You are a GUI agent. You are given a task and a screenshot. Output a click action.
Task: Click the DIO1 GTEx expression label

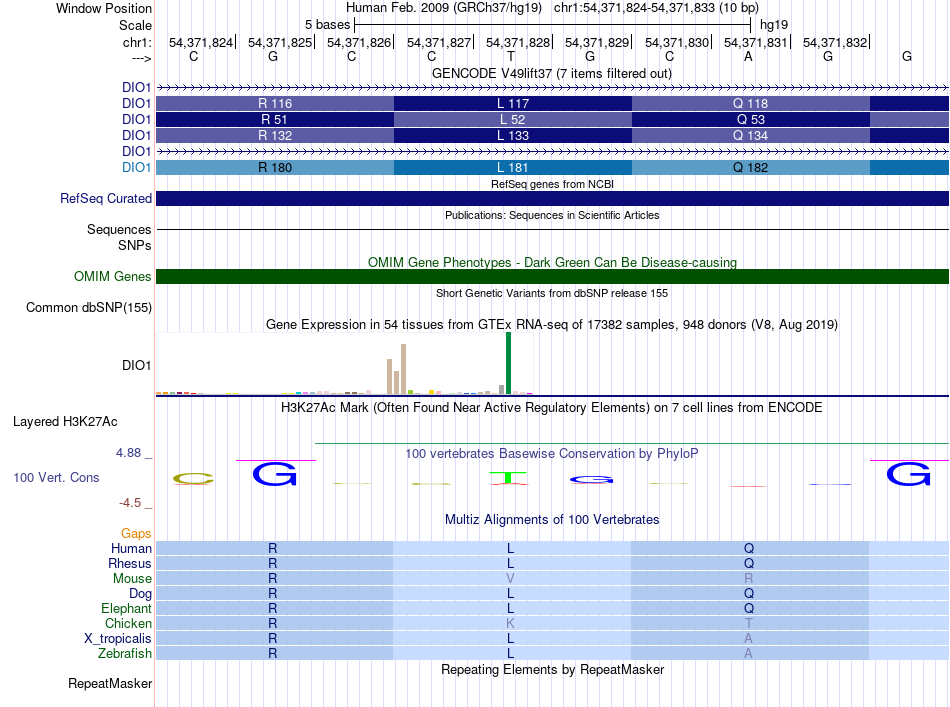[136, 365]
